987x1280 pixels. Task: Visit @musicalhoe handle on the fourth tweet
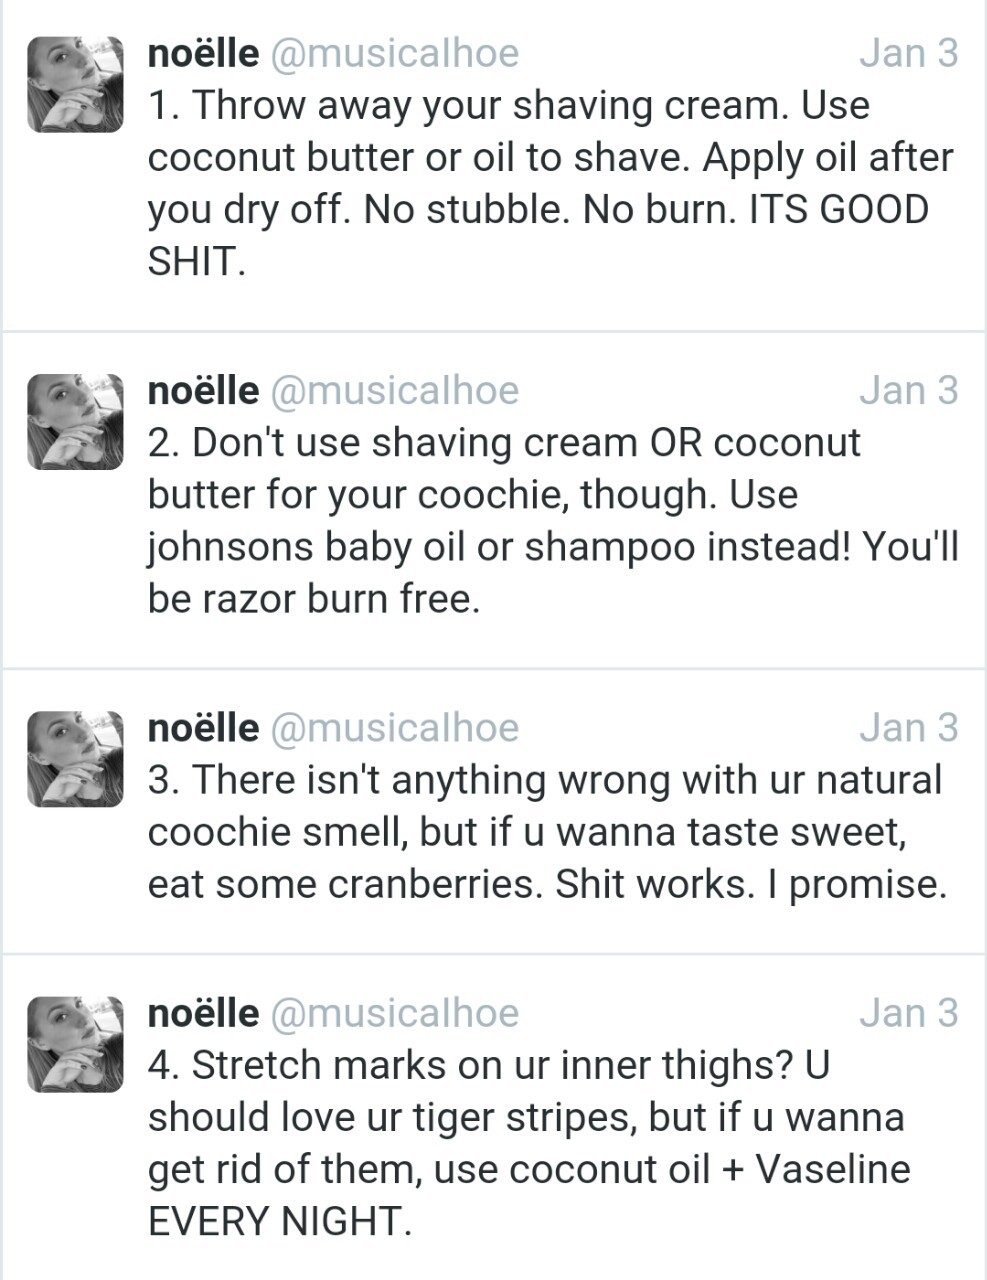[x=395, y=1012]
